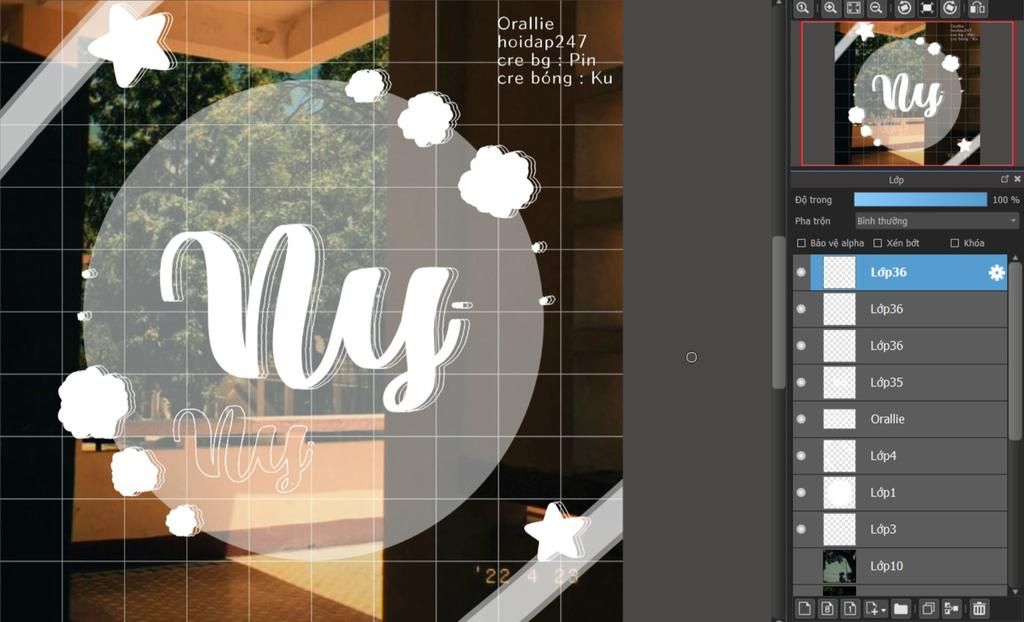This screenshot has width=1024, height=622.
Task: Merge layer down icon
Action: click(x=952, y=609)
